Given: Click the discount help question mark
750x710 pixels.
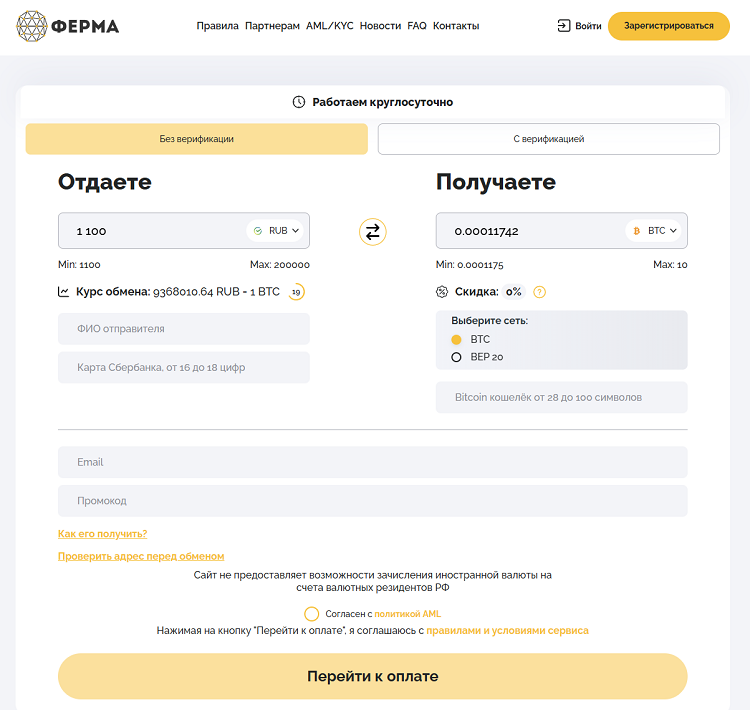Looking at the screenshot, I should pos(539,292).
